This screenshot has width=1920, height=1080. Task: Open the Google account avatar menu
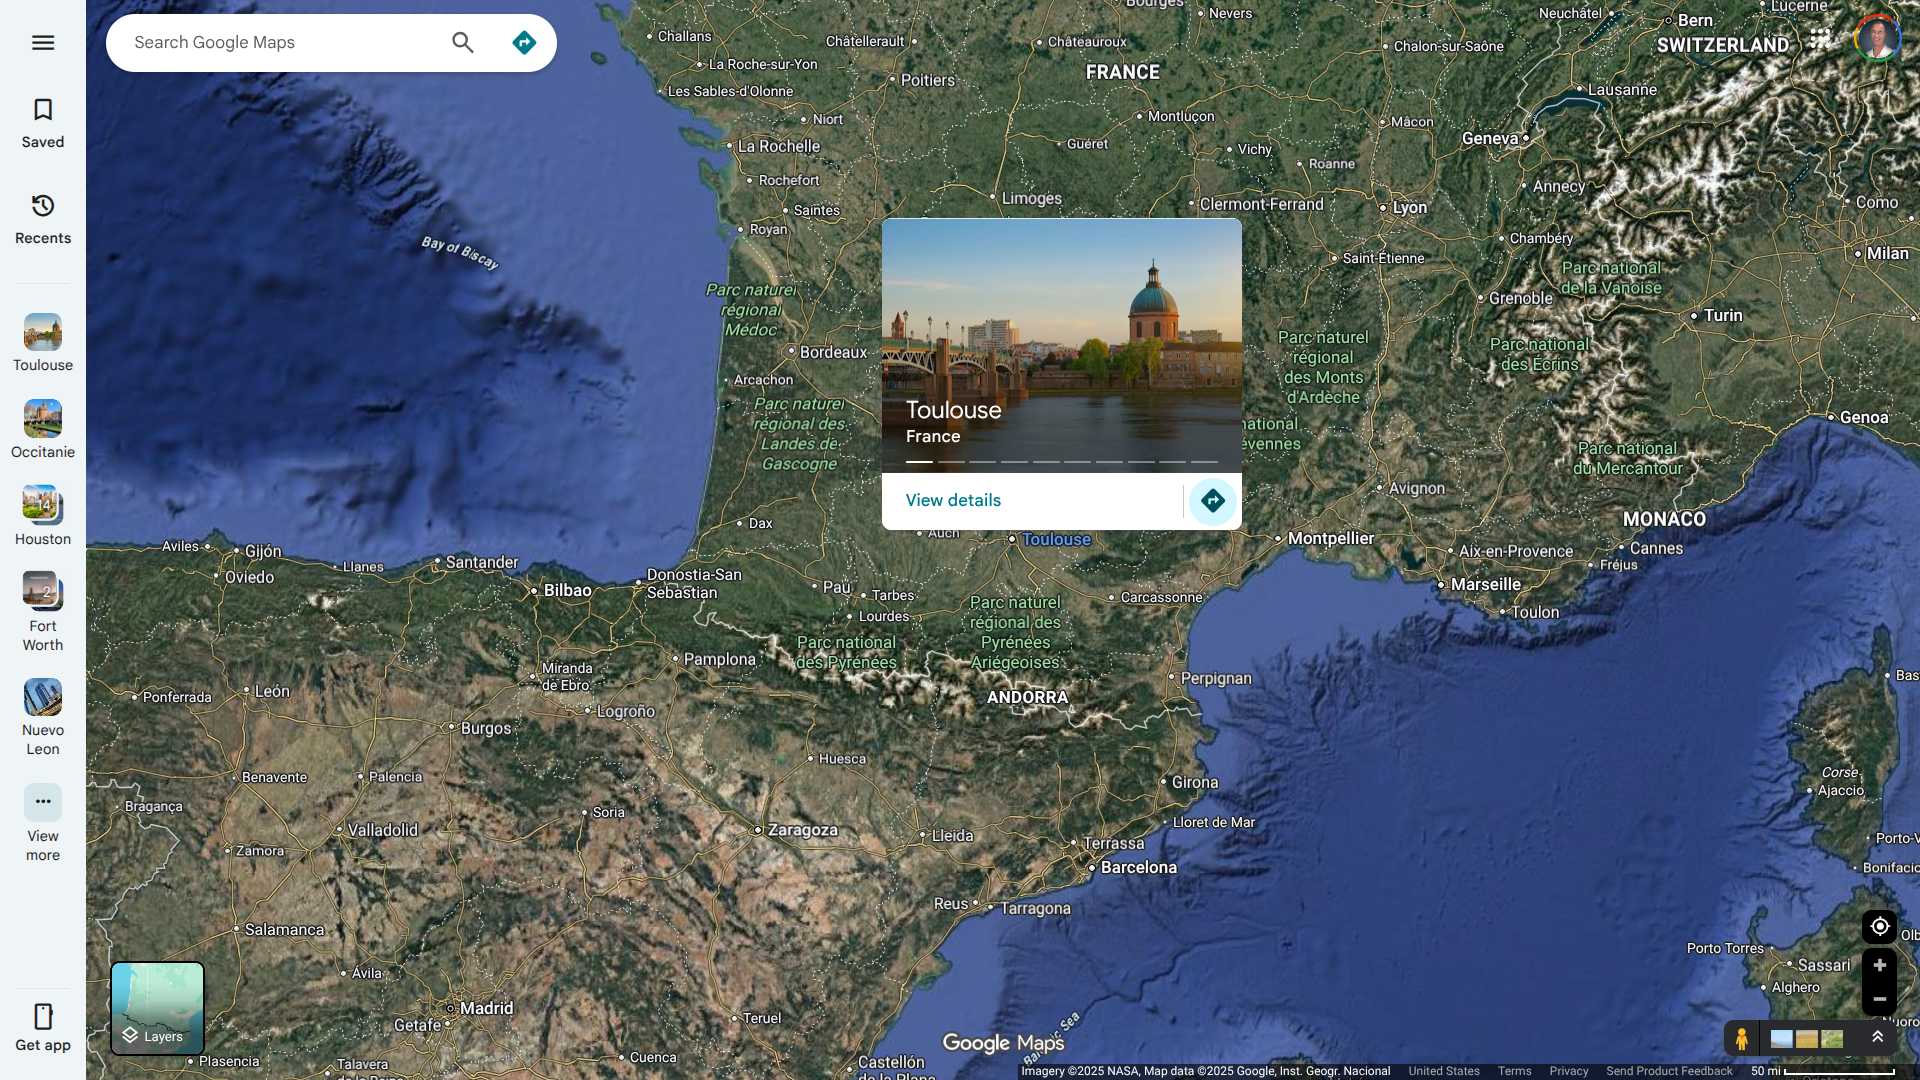(1877, 39)
